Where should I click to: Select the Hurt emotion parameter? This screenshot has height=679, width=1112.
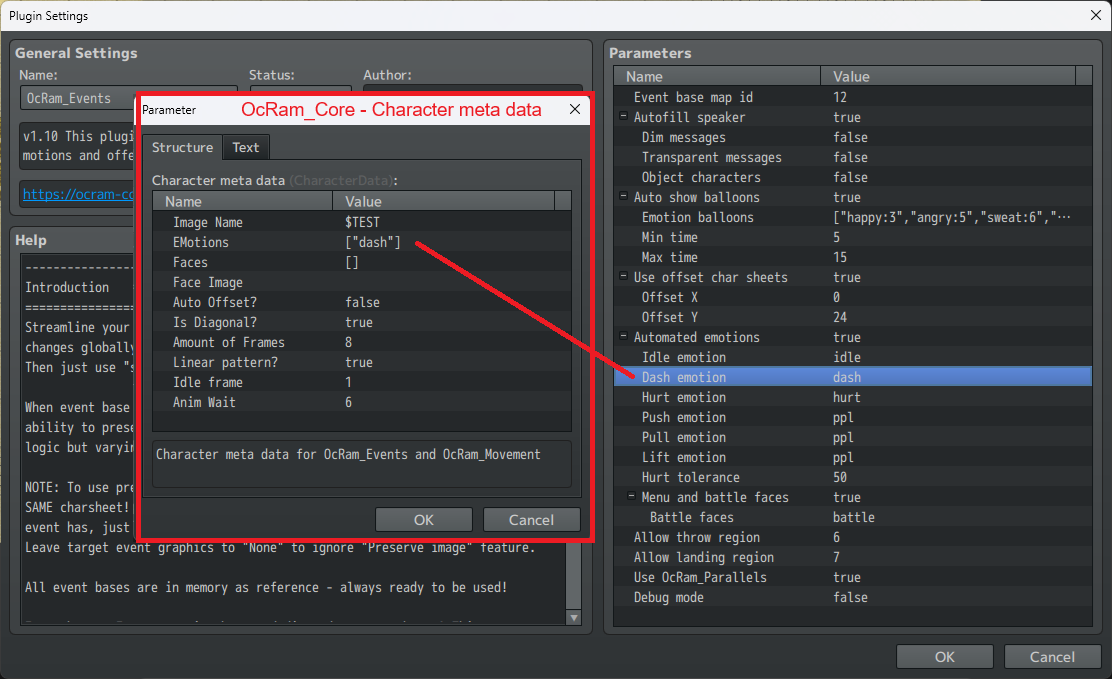point(852,397)
